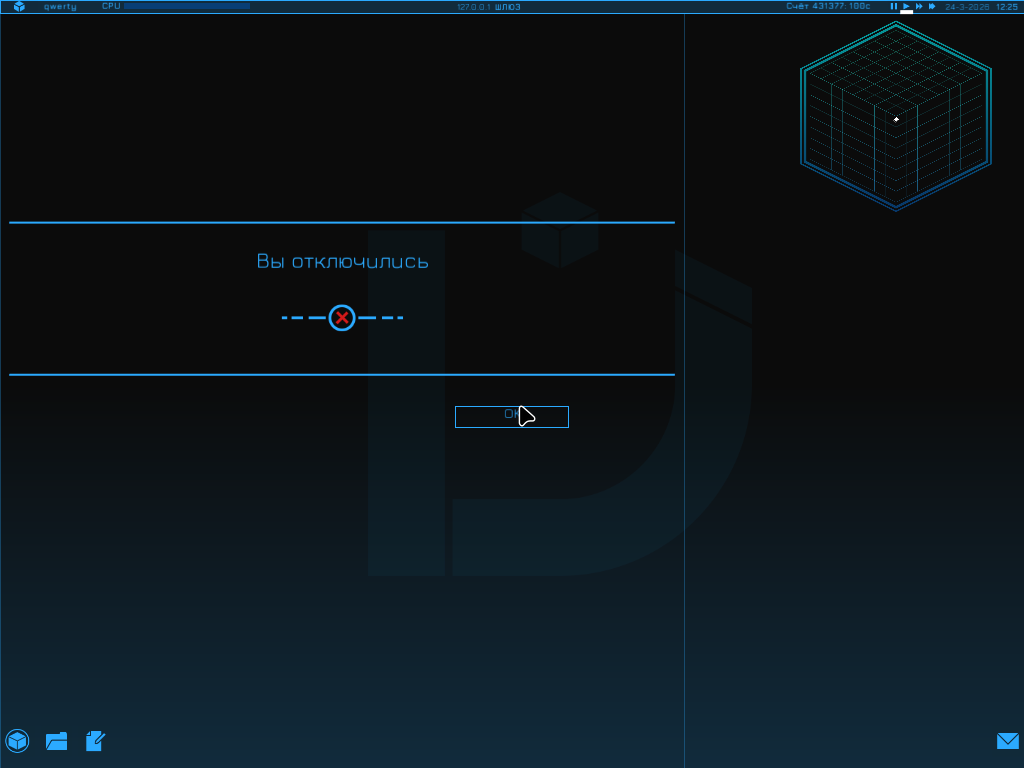Click the Вы отключились message text

[342, 261]
